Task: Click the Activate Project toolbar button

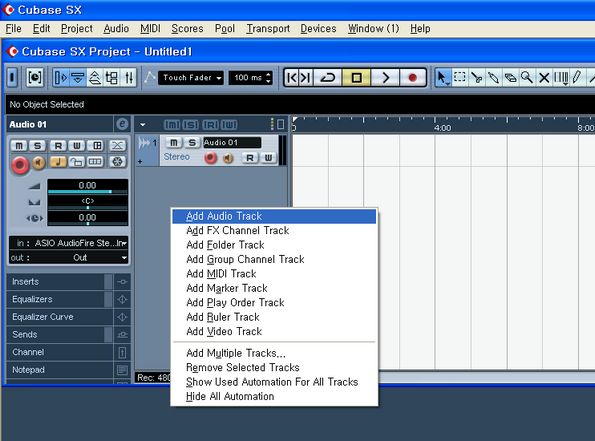Action: 12,78
